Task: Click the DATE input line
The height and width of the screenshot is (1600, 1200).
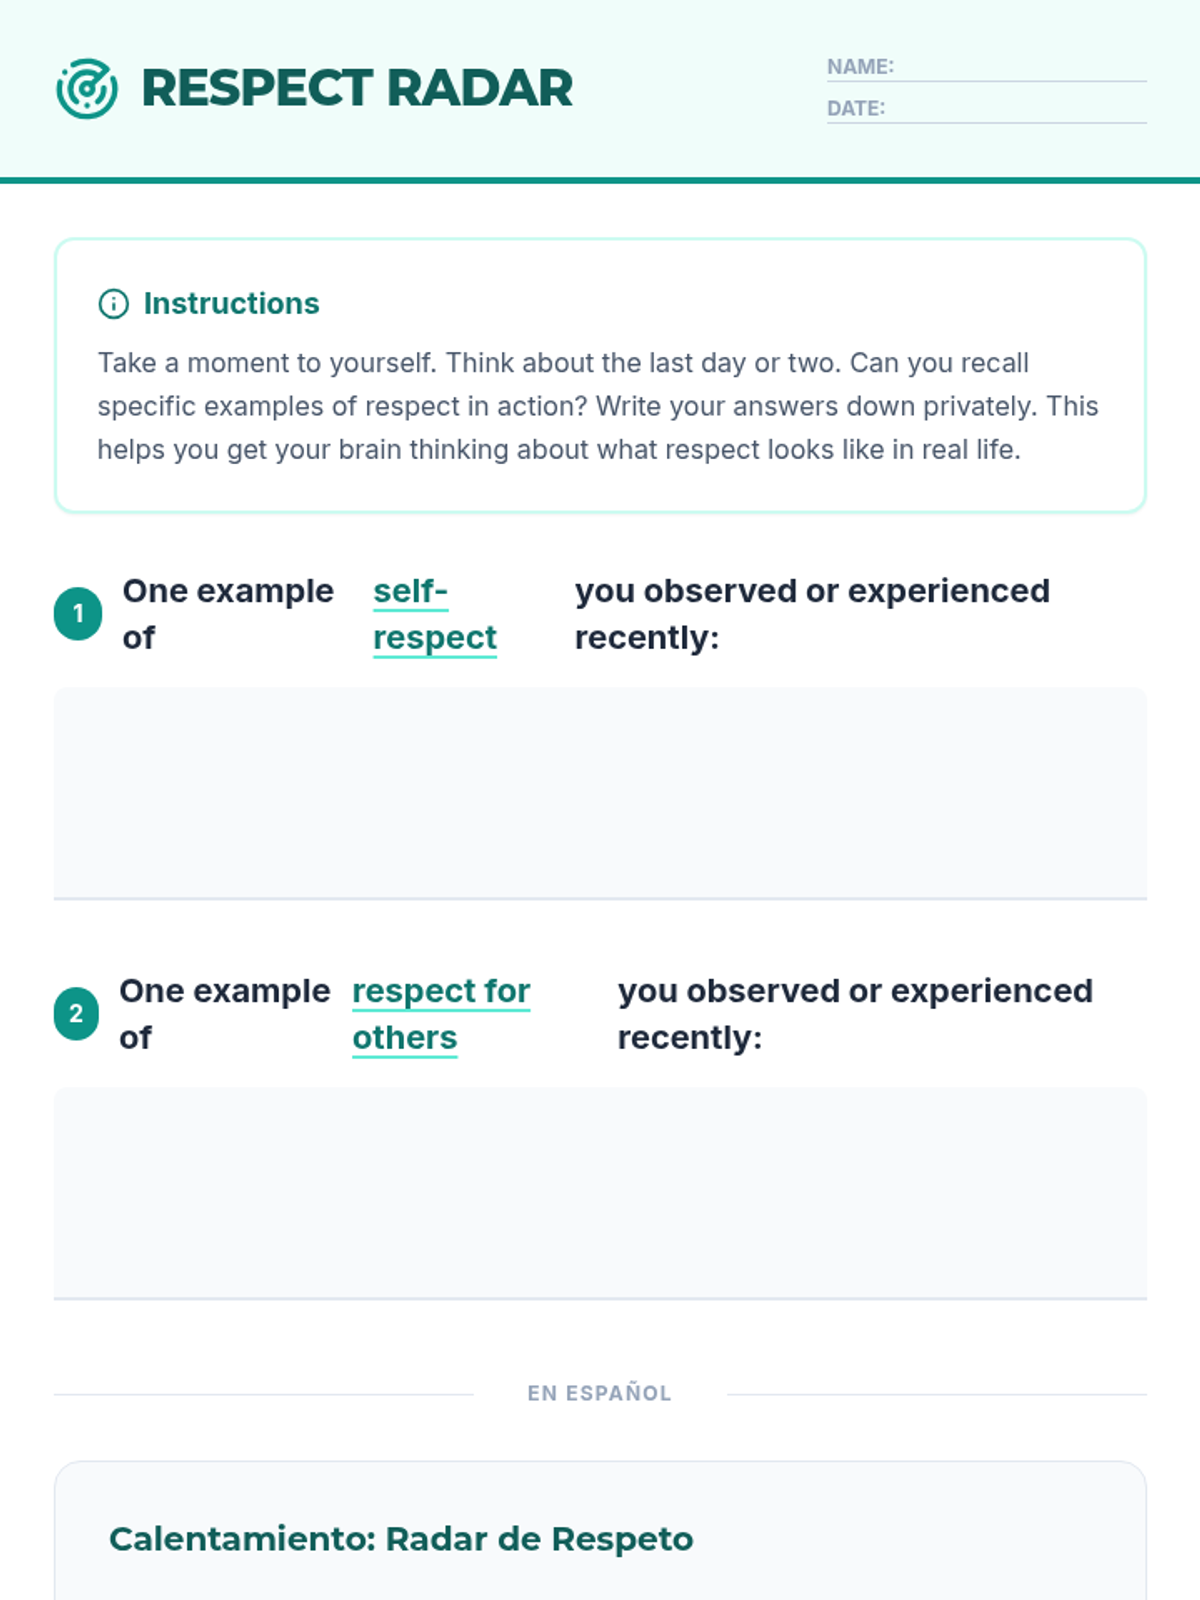Action: coord(1015,110)
